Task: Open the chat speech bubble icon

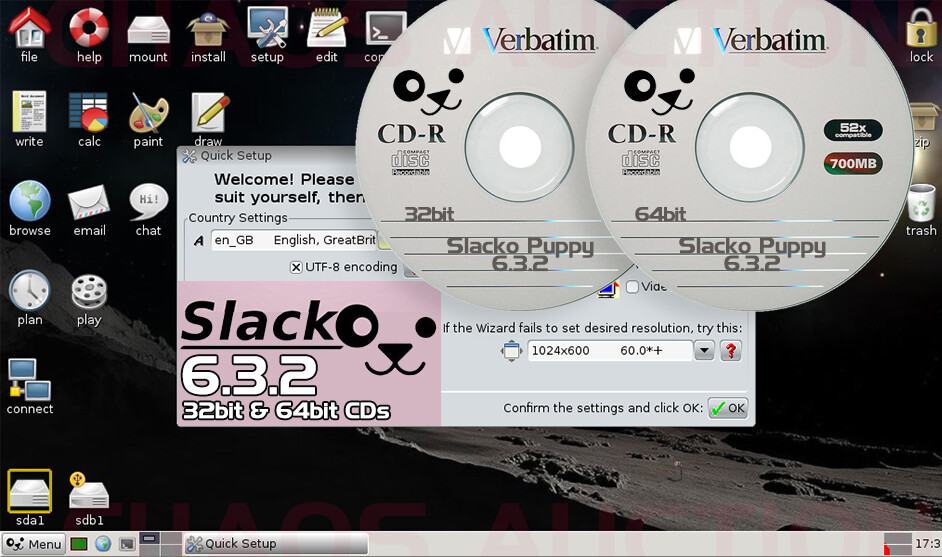Action: click(148, 202)
